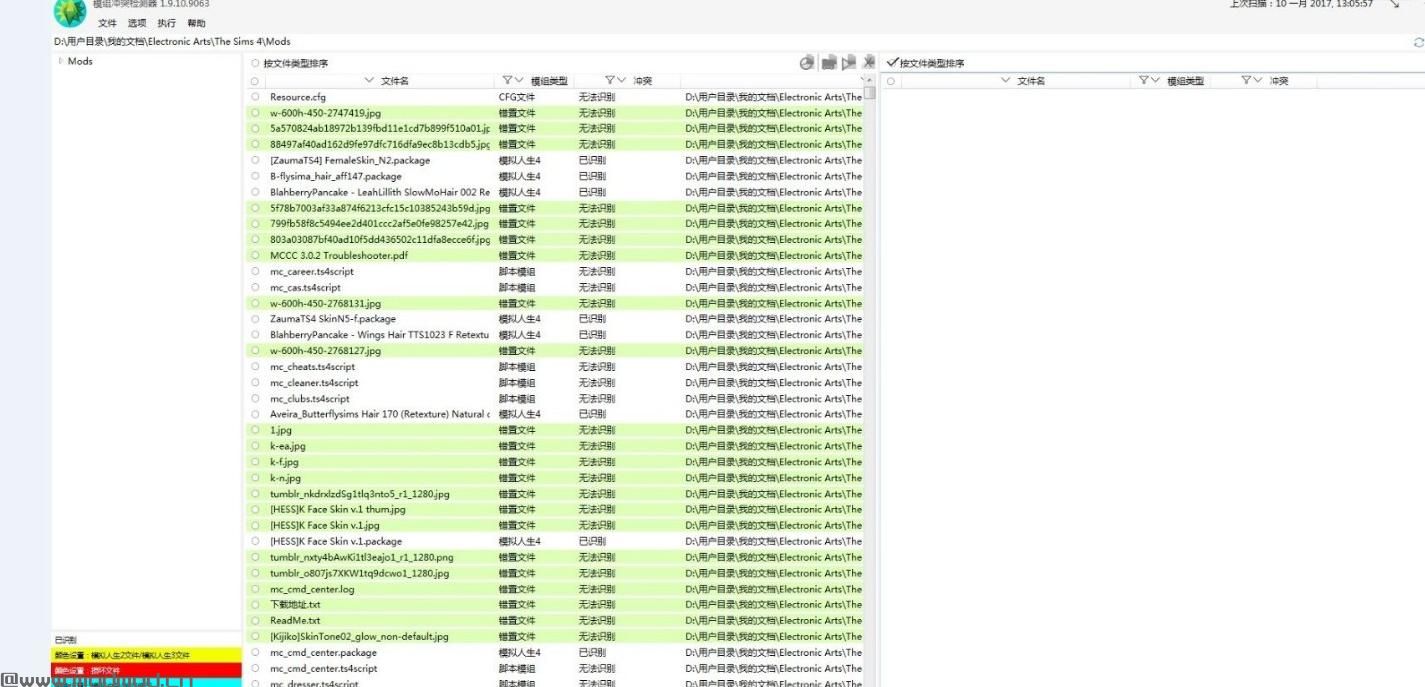Click the truck move icon on the toolbar
The height and width of the screenshot is (687, 1425).
pyautogui.click(x=829, y=62)
